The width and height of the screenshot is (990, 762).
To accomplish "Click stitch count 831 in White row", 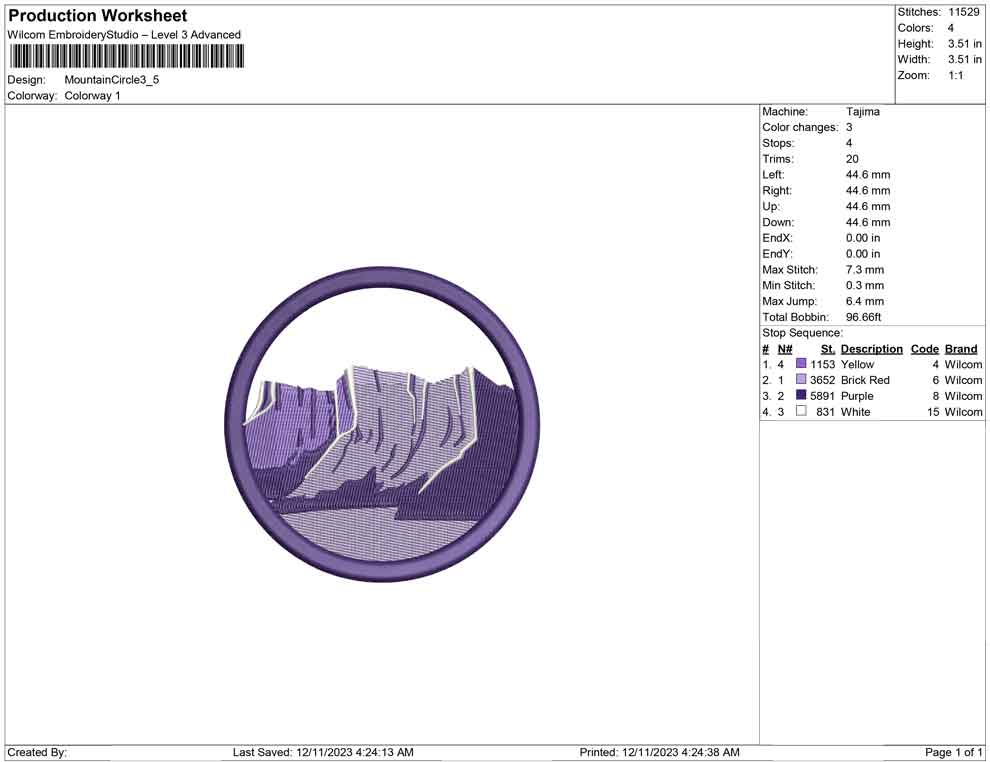I will (825, 412).
